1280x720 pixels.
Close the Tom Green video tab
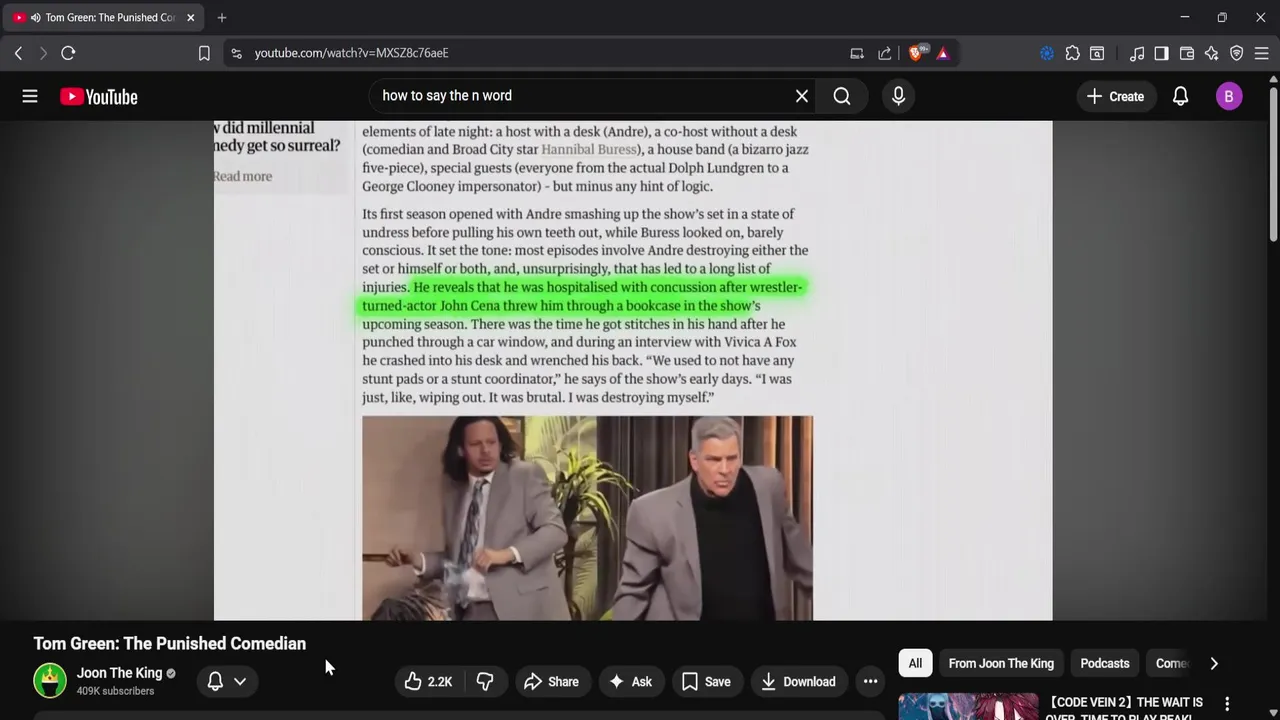click(x=190, y=17)
